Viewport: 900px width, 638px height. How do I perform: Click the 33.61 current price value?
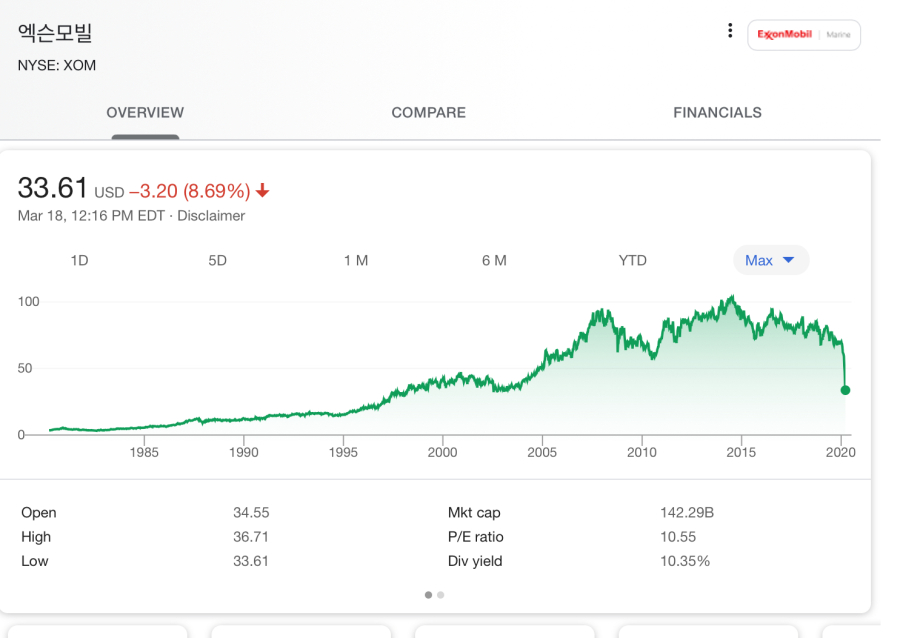coord(52,188)
